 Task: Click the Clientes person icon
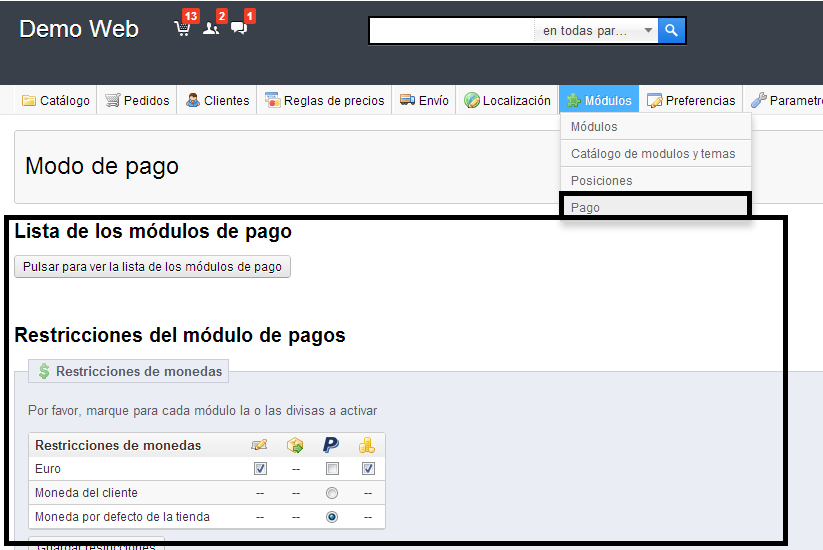click(193, 100)
